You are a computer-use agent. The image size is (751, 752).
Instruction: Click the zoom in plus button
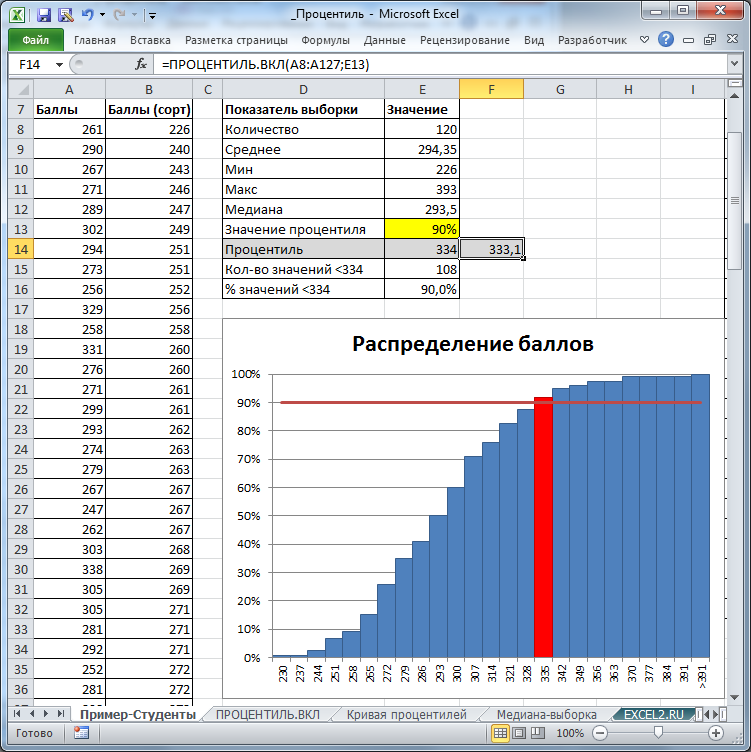click(x=716, y=733)
